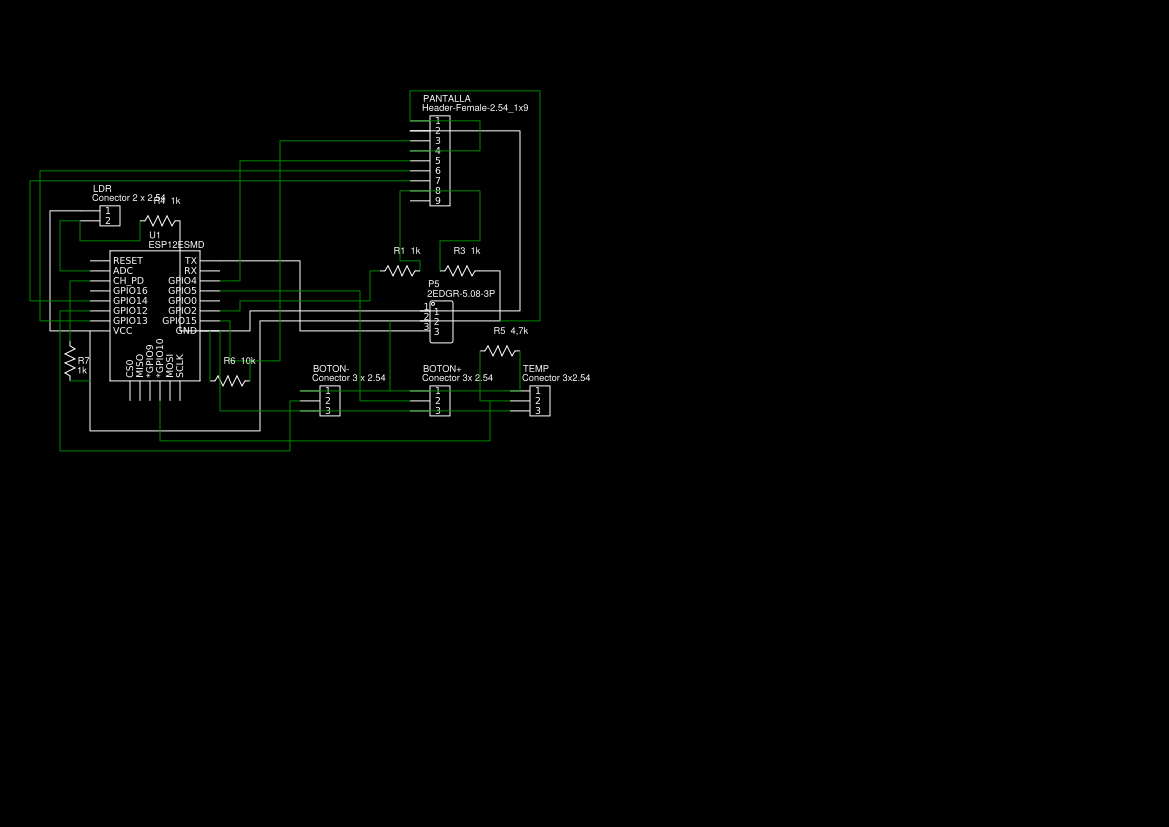The height and width of the screenshot is (827, 1169).
Task: Select the BOTON- connector label
Action: pyautogui.click(x=331, y=369)
